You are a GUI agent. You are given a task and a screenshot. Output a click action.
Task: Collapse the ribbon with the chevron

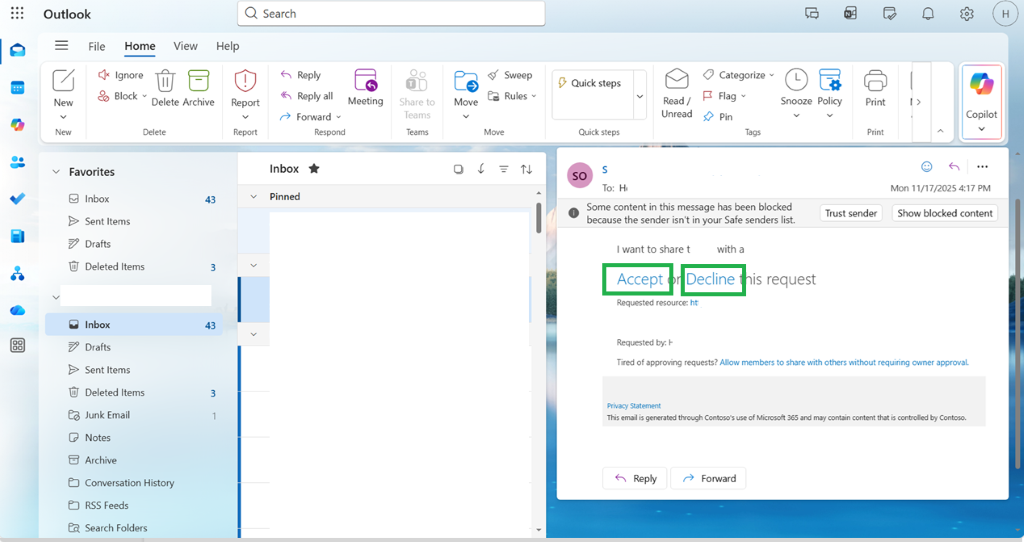[940, 131]
